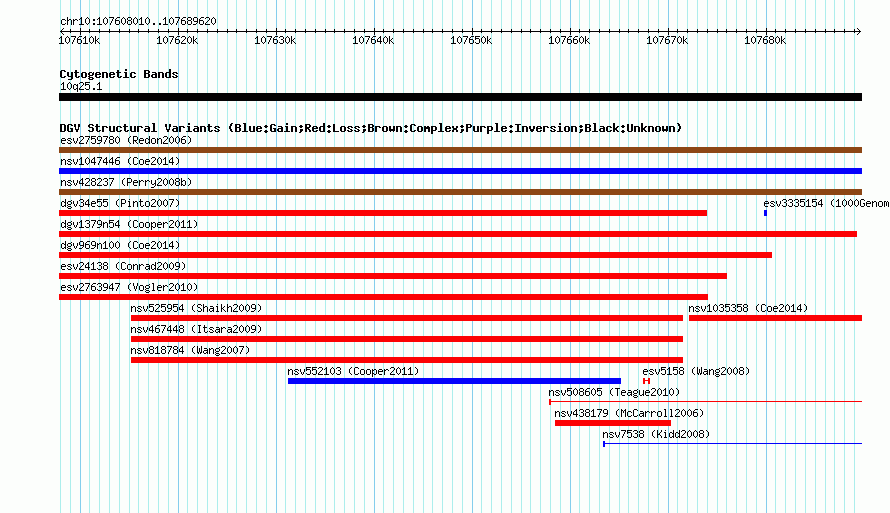Screen dimensions: 890x513
Task: Select the nsv467448 (Itsara2009) red bar
Action: (x=407, y=339)
